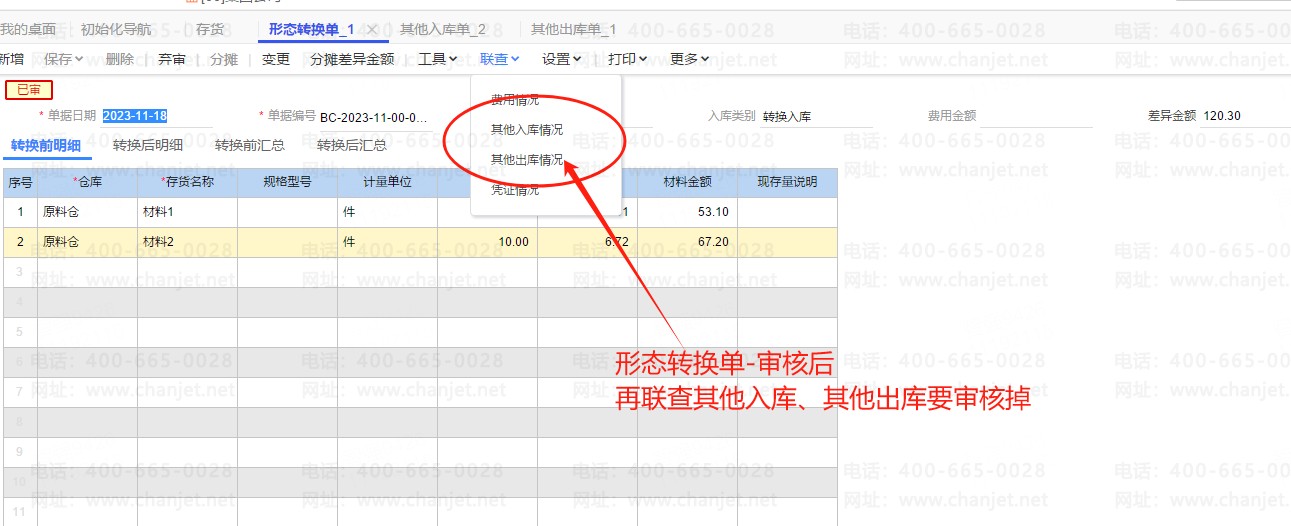Click the 仓库 column header
1291x526 pixels.
click(88, 183)
